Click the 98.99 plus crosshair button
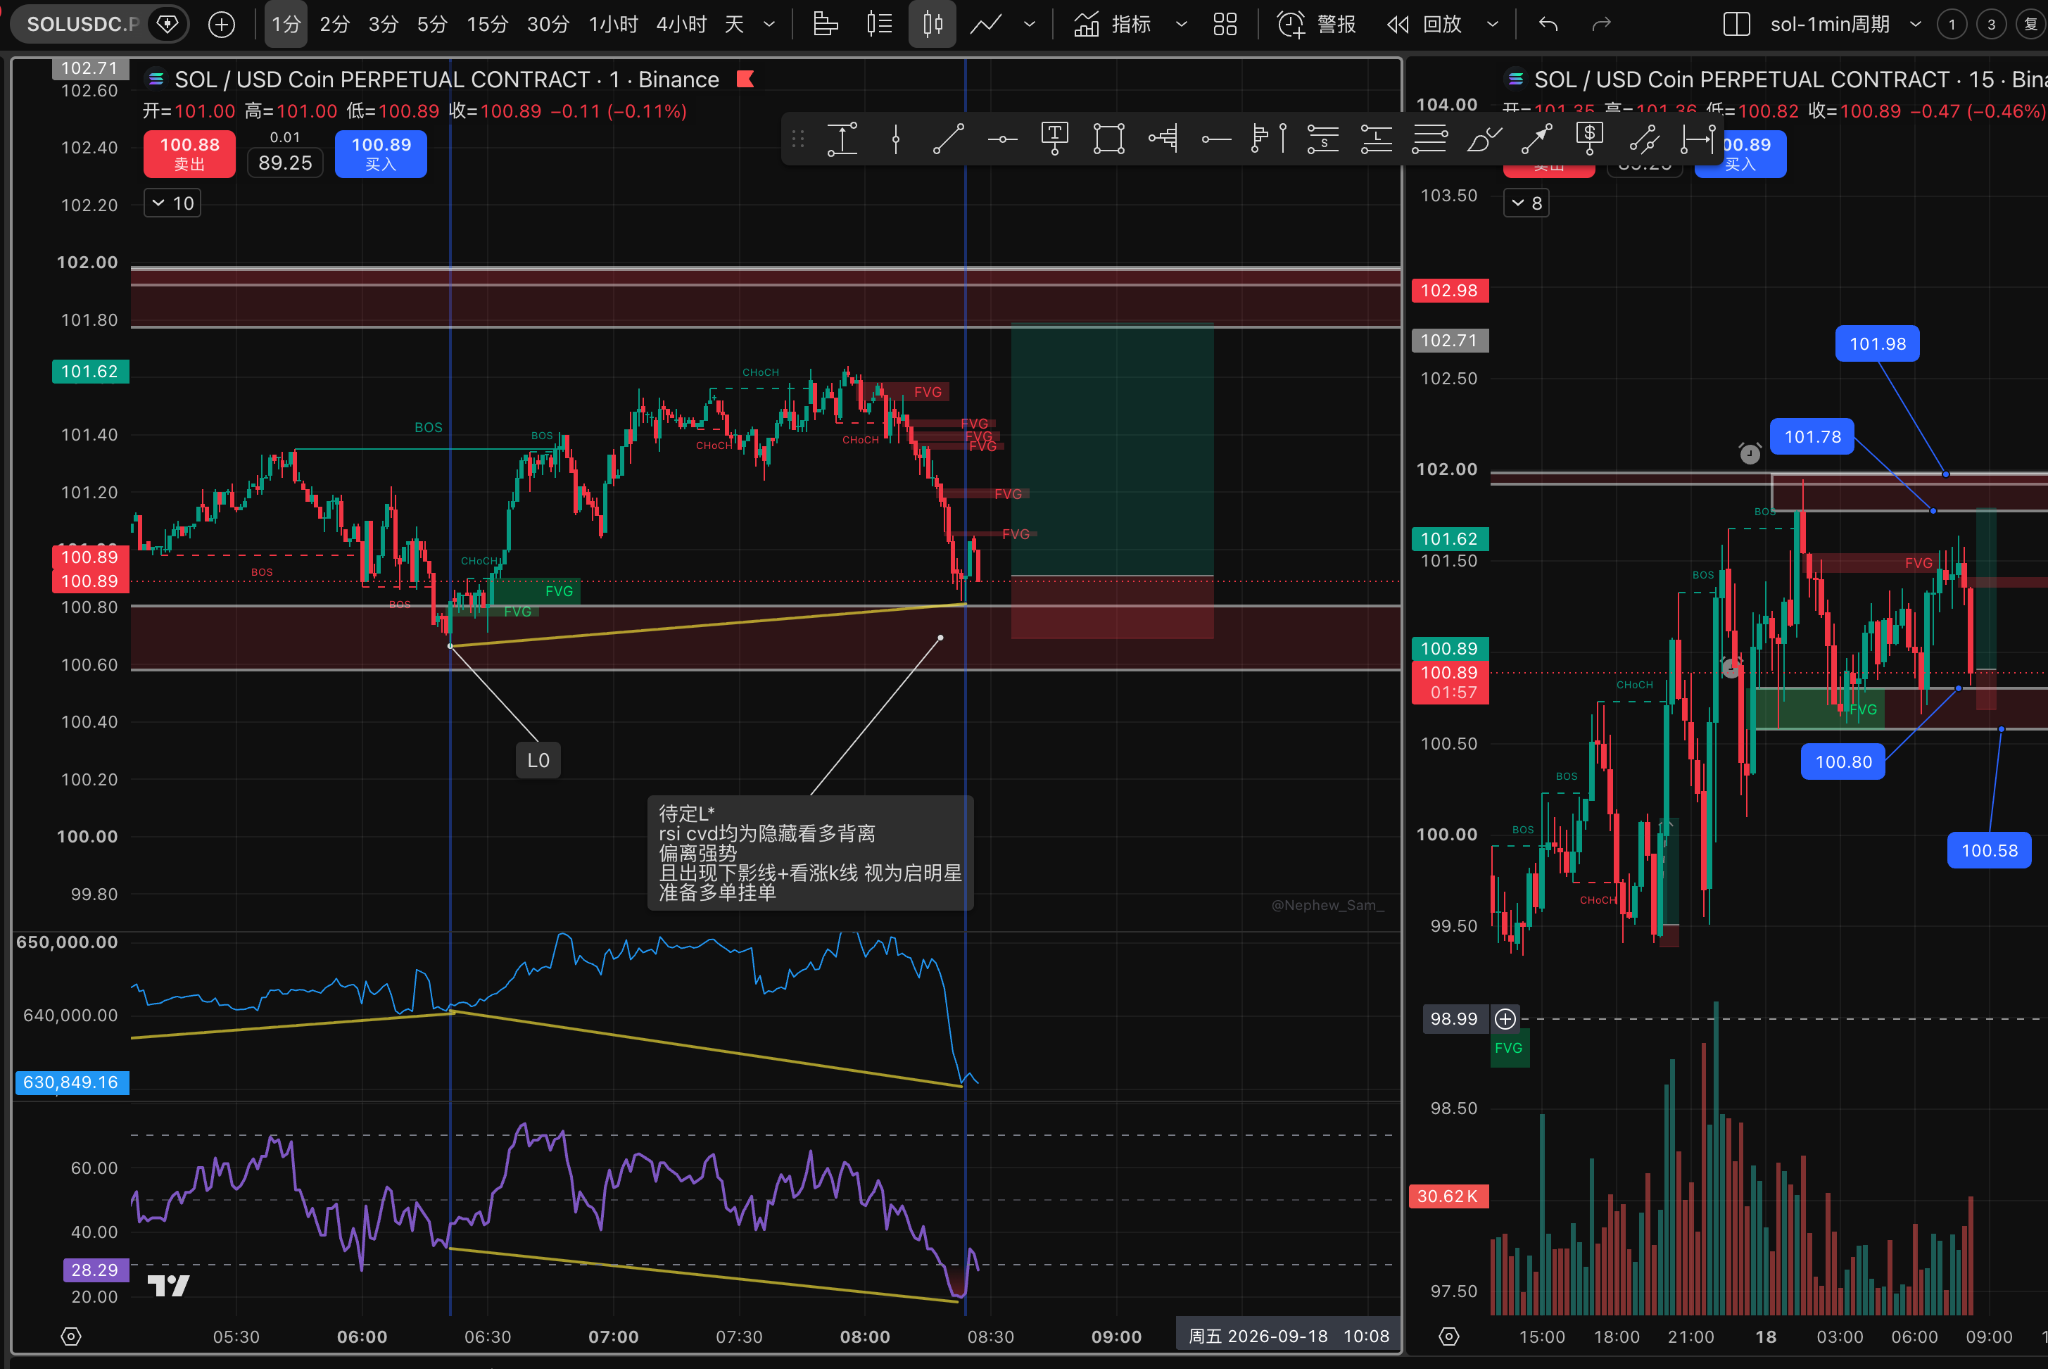The width and height of the screenshot is (2048, 1369). click(1505, 1019)
